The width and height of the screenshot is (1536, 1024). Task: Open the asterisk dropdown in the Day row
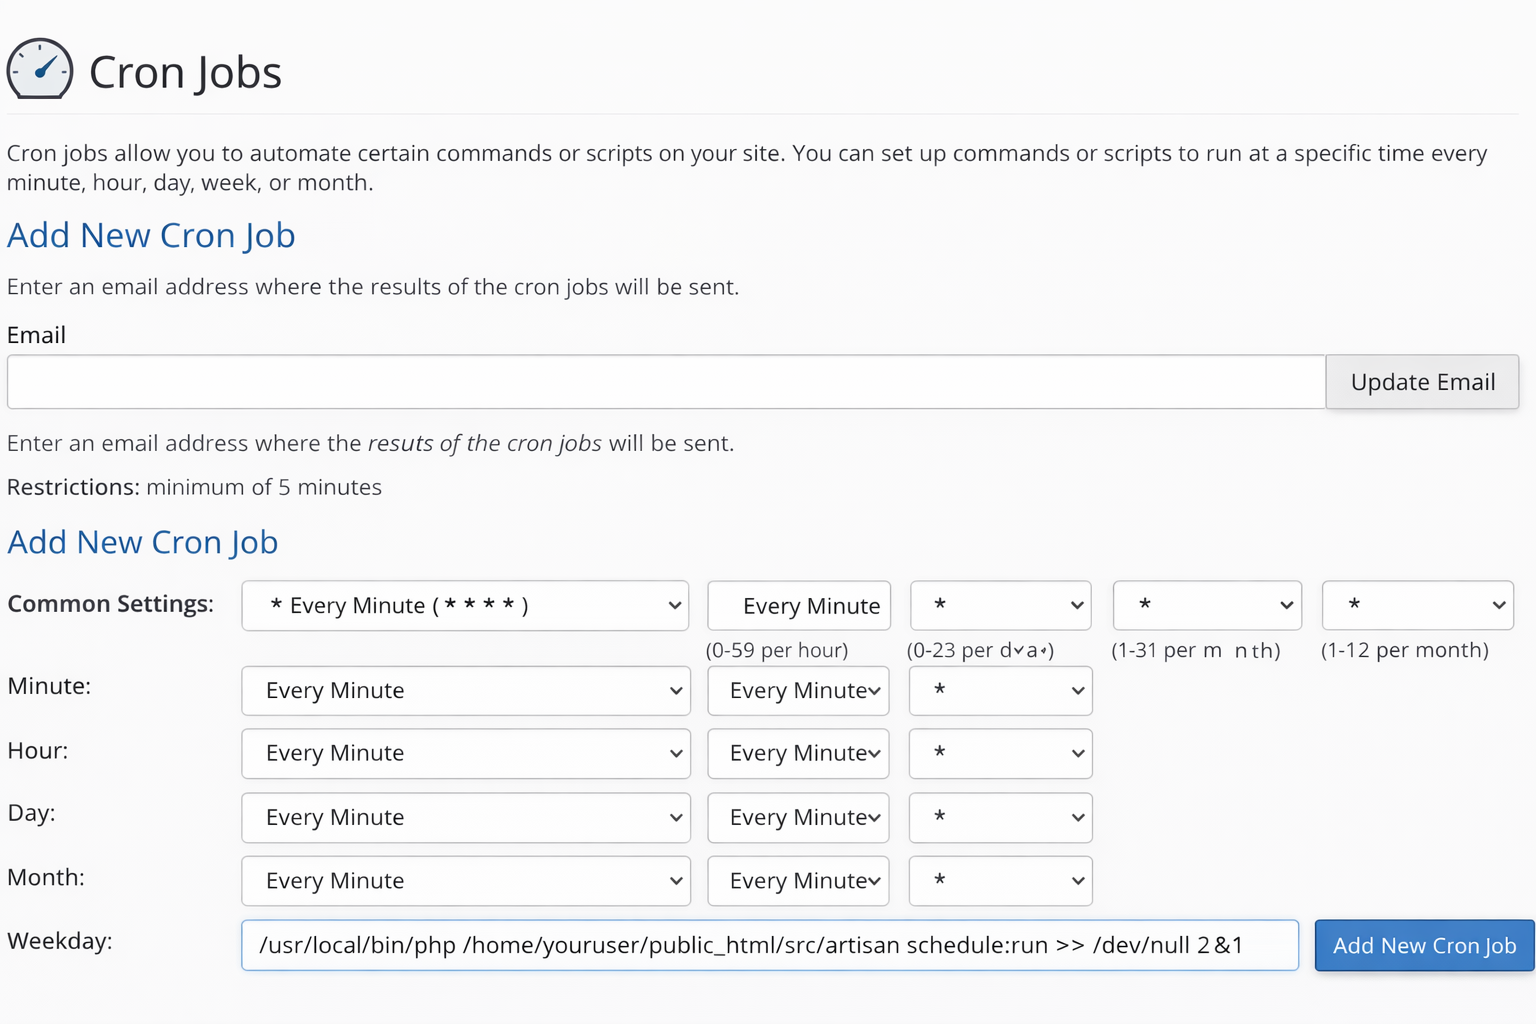coord(1000,818)
